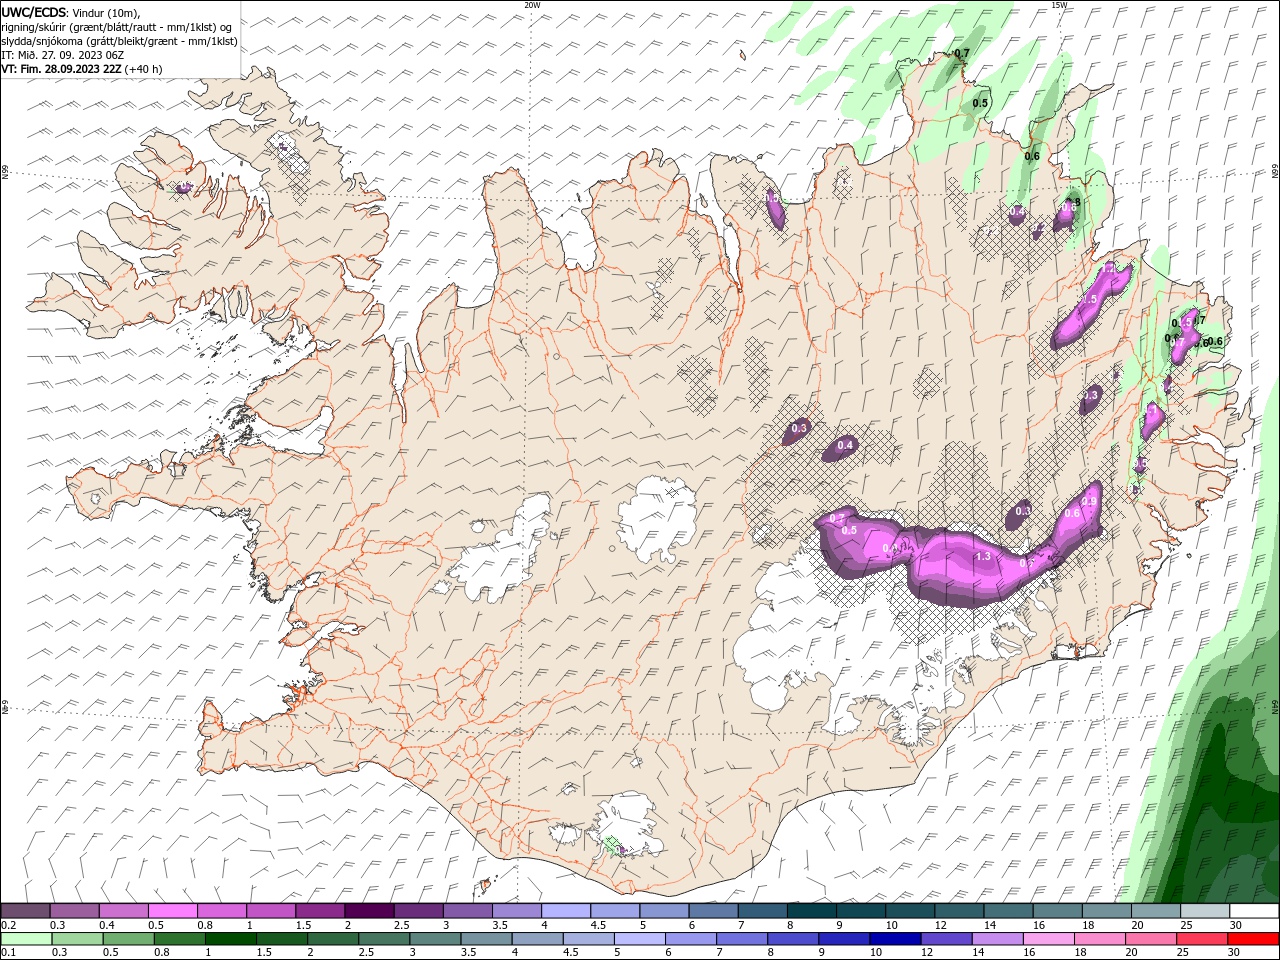Click the 20W longitude label
Screen dimensions: 1280x960
tap(532, 5)
